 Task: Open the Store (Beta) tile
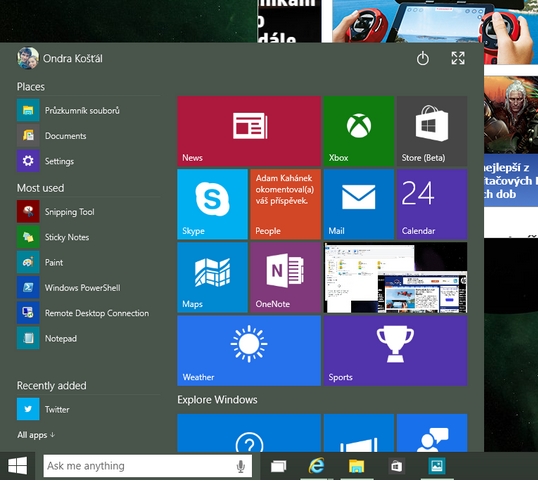(432, 131)
